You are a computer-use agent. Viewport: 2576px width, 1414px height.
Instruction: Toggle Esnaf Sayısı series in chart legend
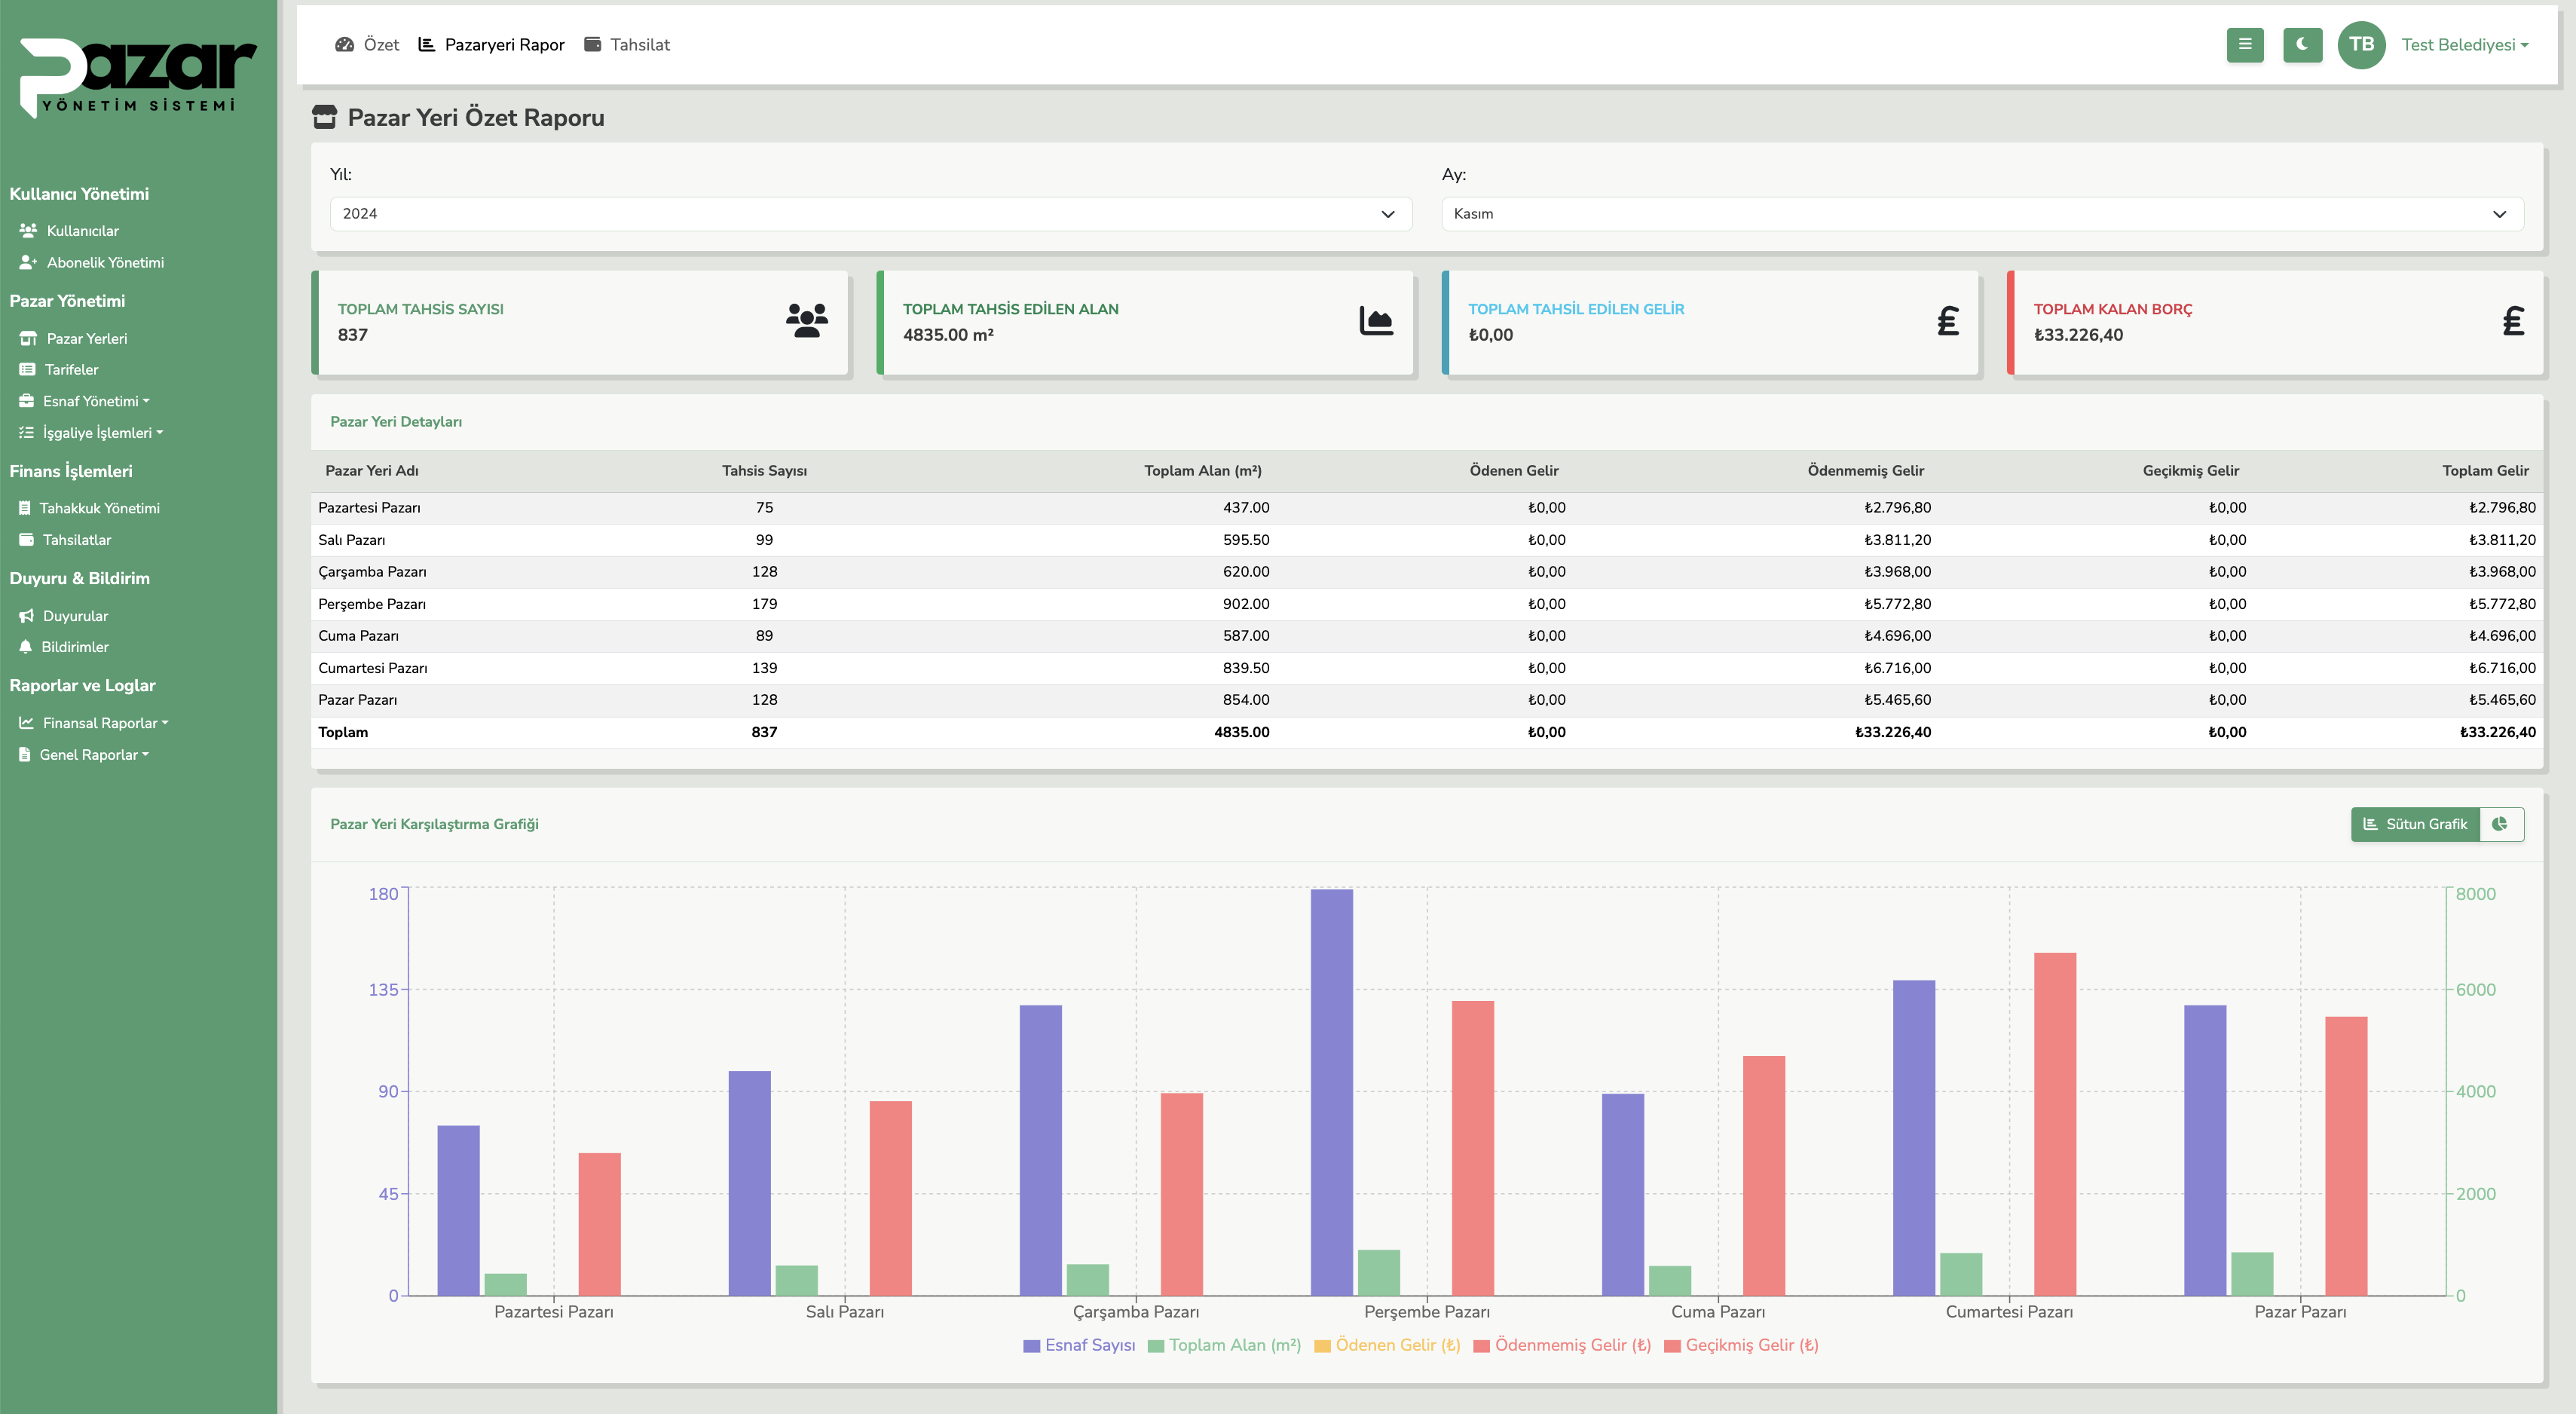coord(1079,1346)
